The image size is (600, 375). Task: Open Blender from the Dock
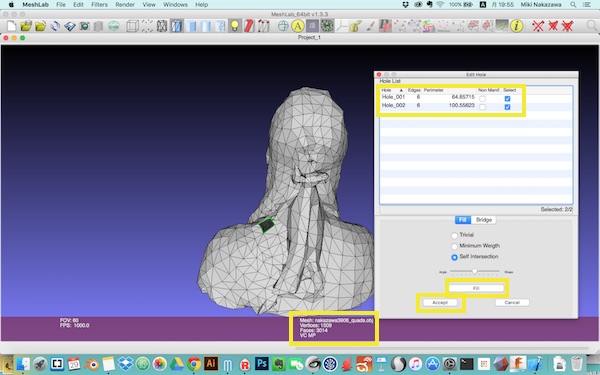tap(91, 363)
